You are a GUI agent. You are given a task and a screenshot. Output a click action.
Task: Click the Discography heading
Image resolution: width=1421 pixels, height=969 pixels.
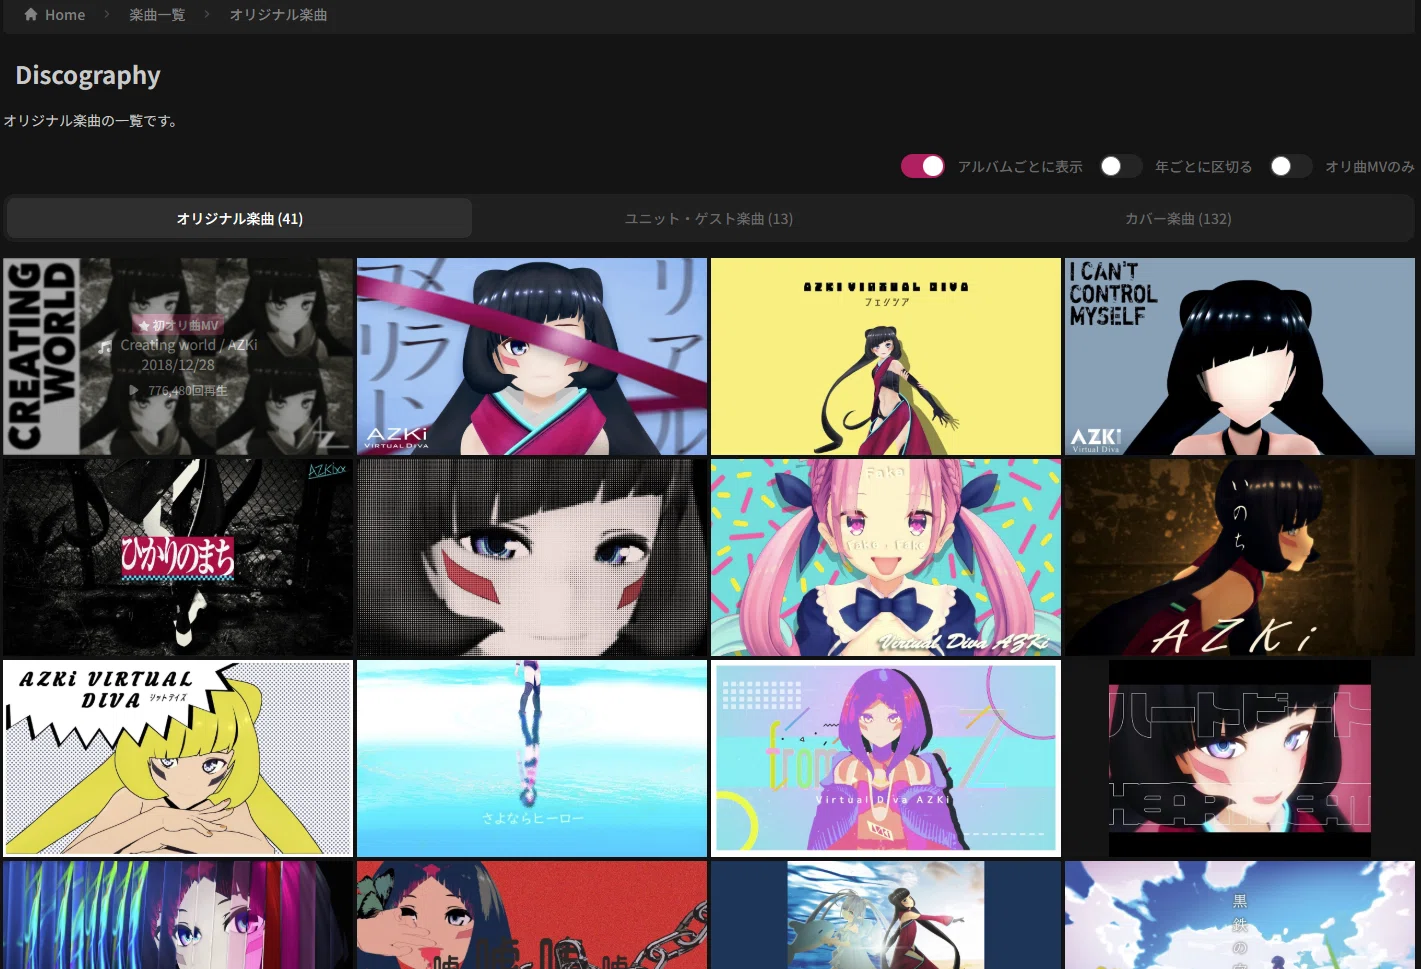(88, 76)
